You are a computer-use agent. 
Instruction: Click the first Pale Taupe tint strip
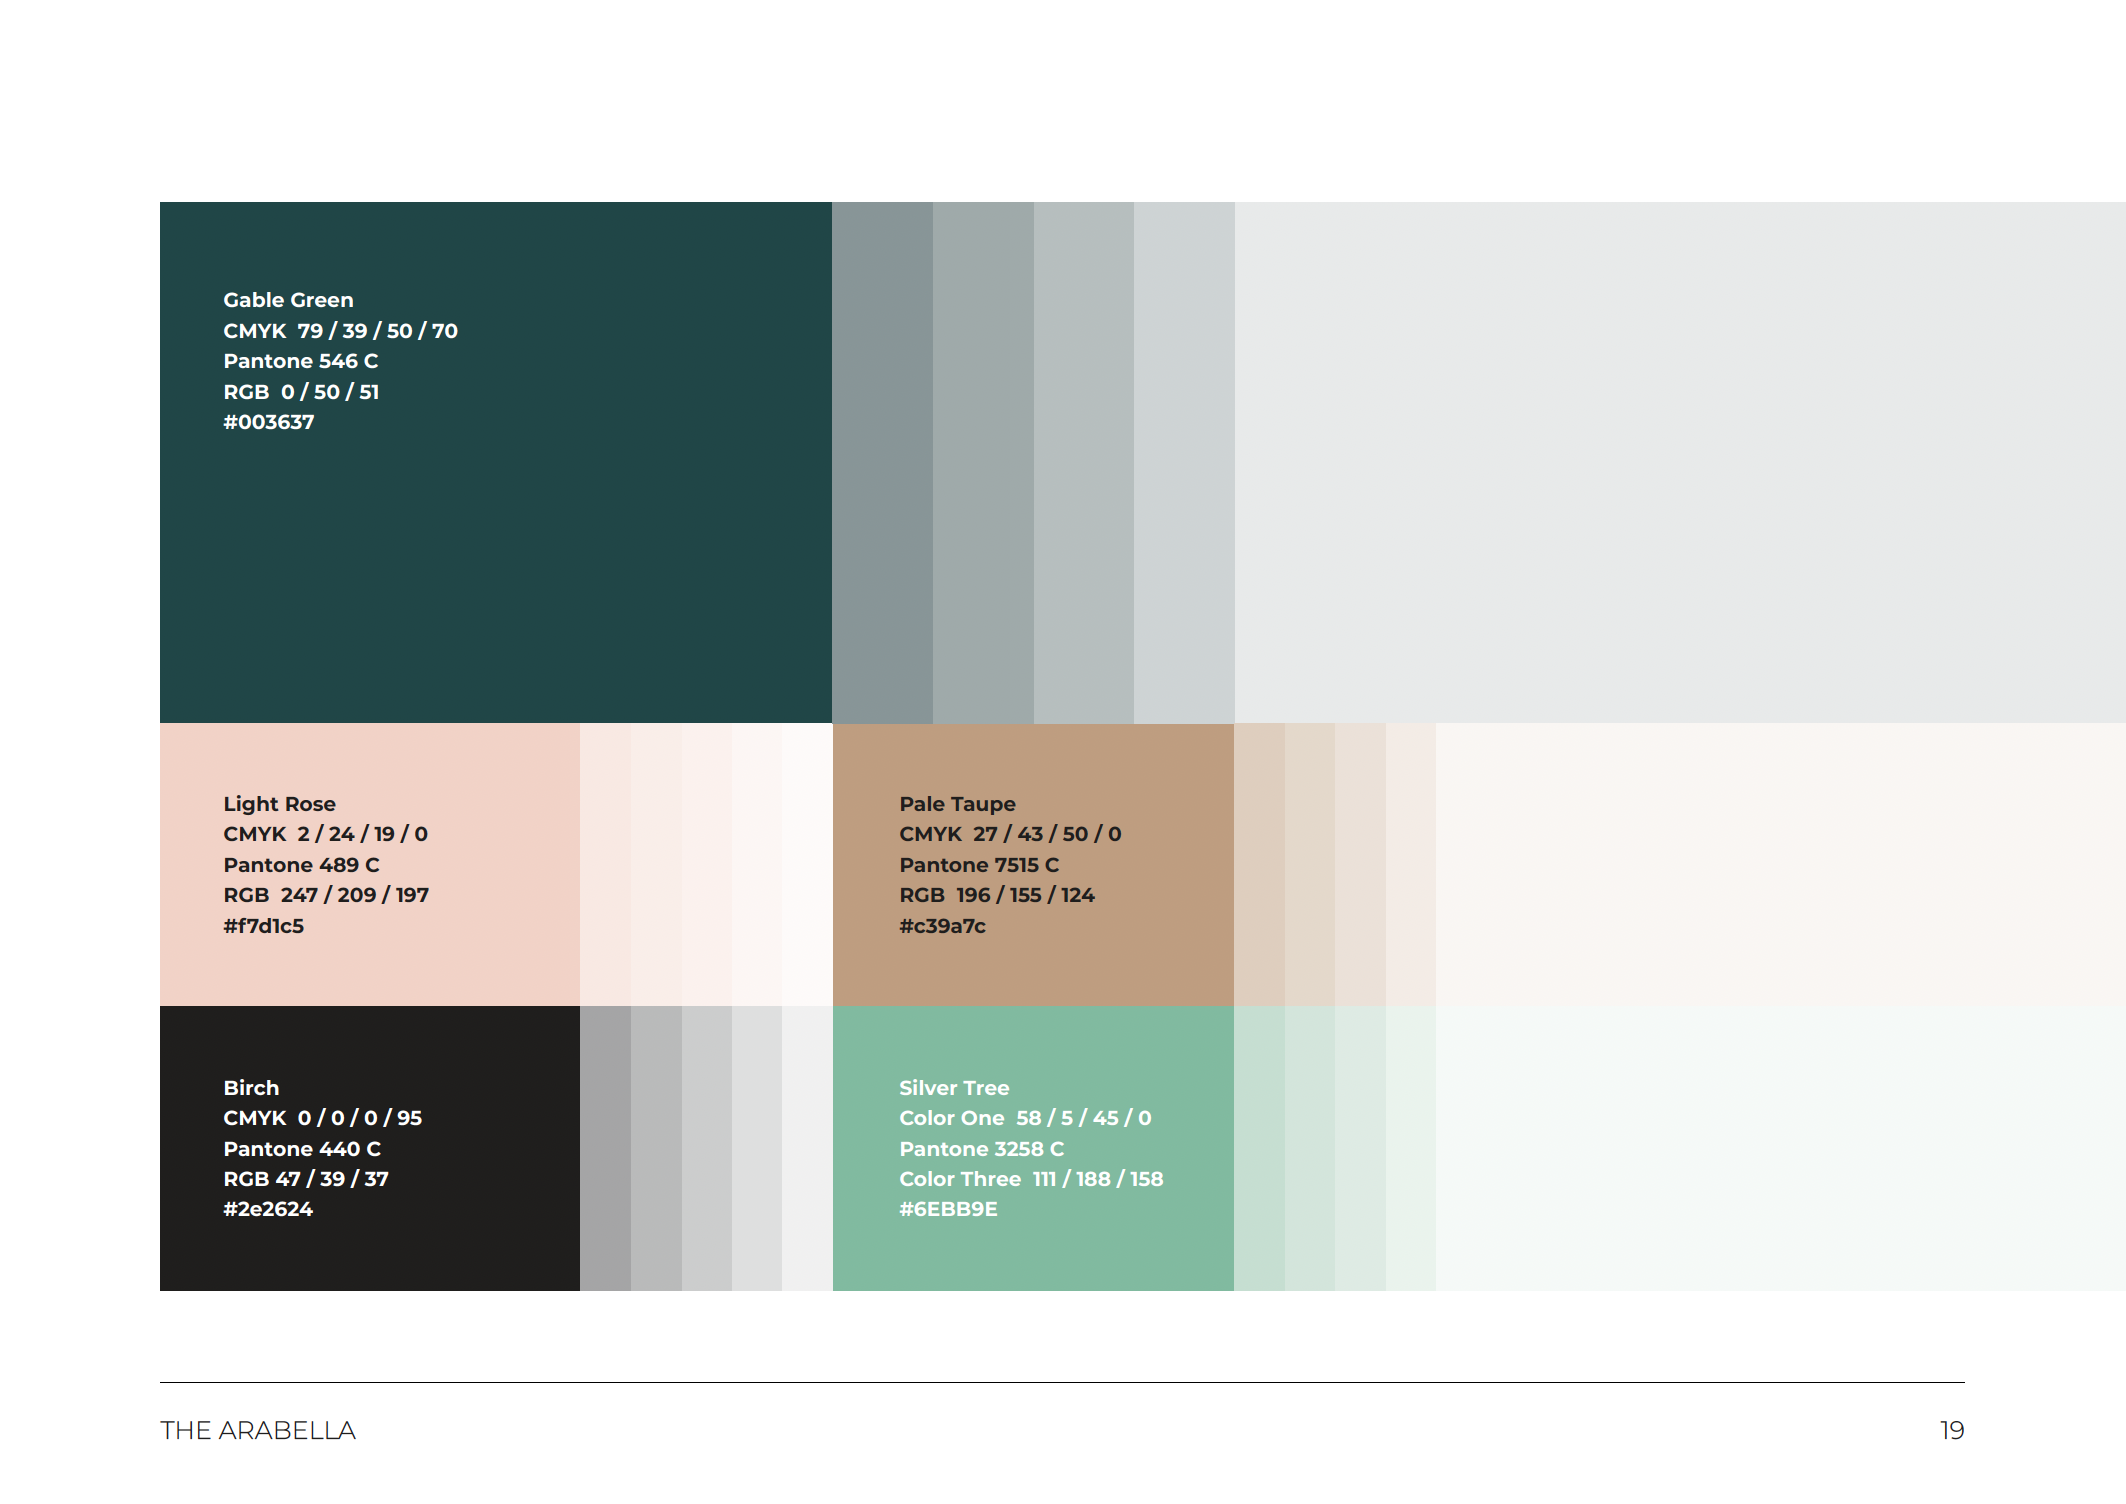1259,864
